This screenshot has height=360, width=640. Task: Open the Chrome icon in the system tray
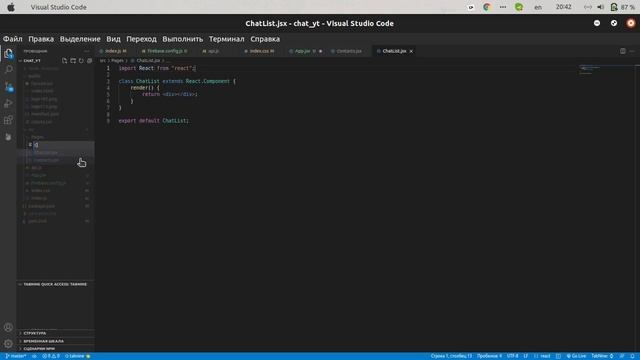pos(487,7)
